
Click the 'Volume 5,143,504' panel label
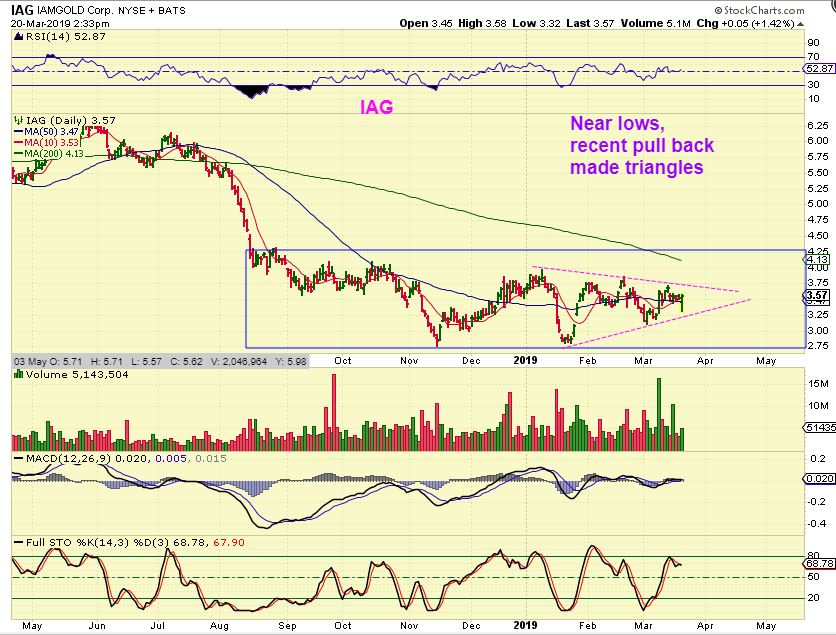click(77, 374)
